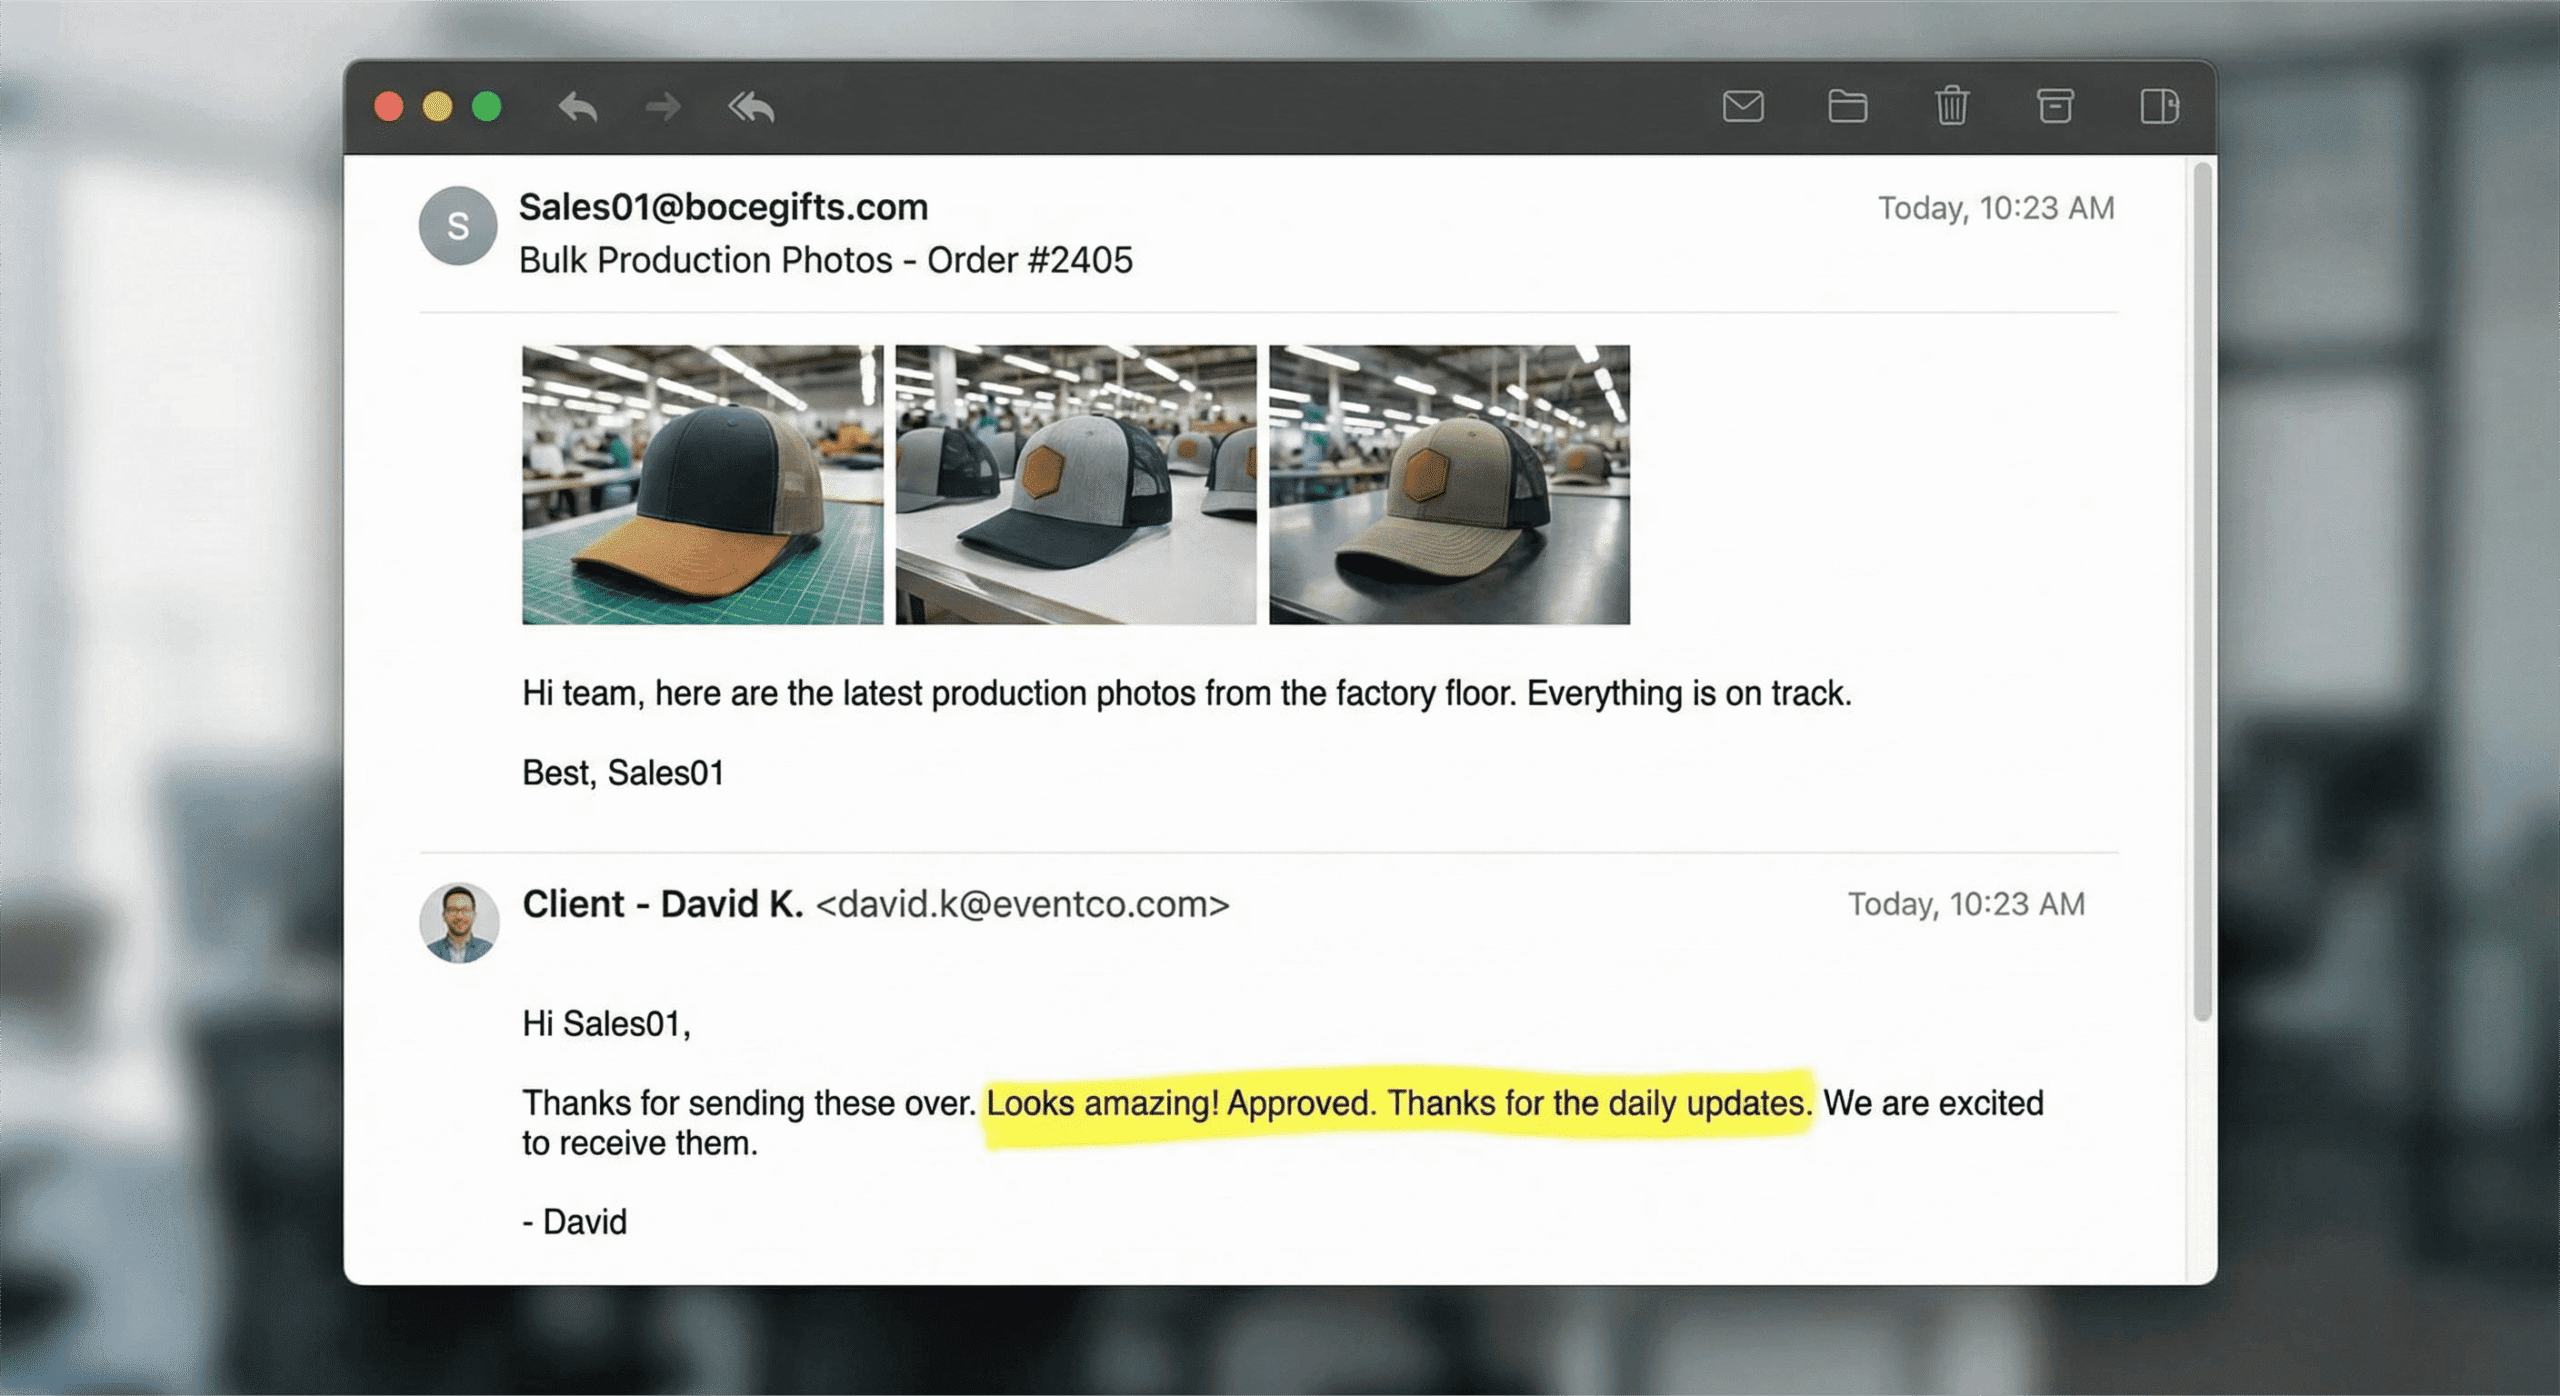Click David K.'s profile photo

[x=459, y=922]
